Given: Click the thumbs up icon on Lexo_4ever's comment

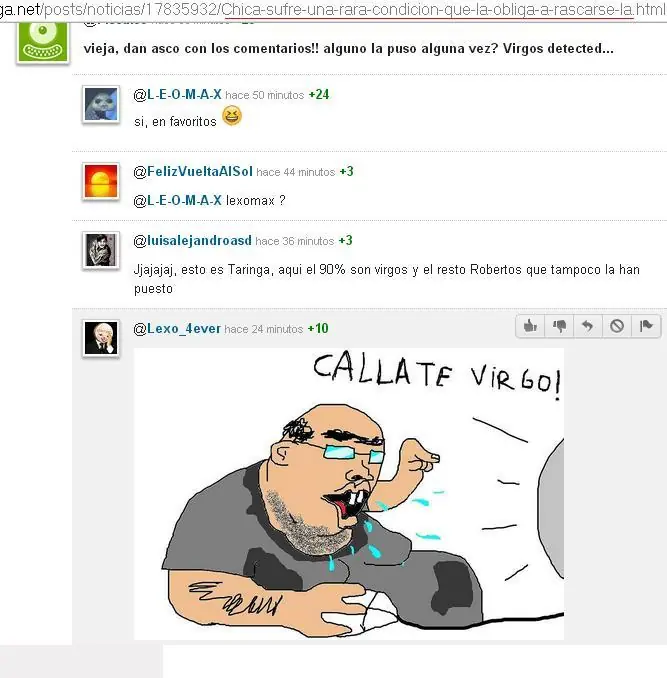Looking at the screenshot, I should (530, 326).
